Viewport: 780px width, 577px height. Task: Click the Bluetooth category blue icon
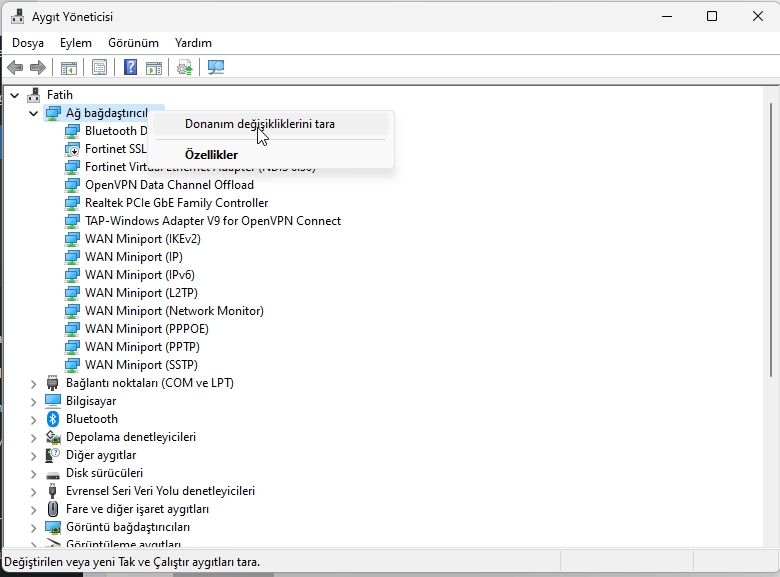(x=53, y=419)
